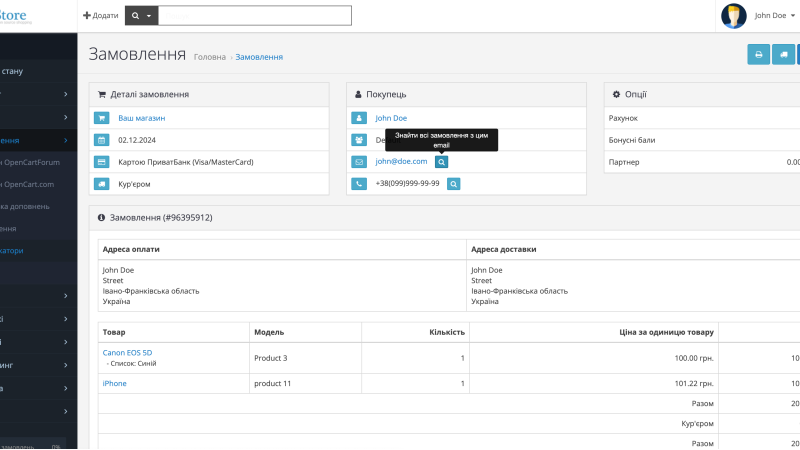The image size is (800, 450).
Task: Focus the top search input field
Action: [255, 16]
